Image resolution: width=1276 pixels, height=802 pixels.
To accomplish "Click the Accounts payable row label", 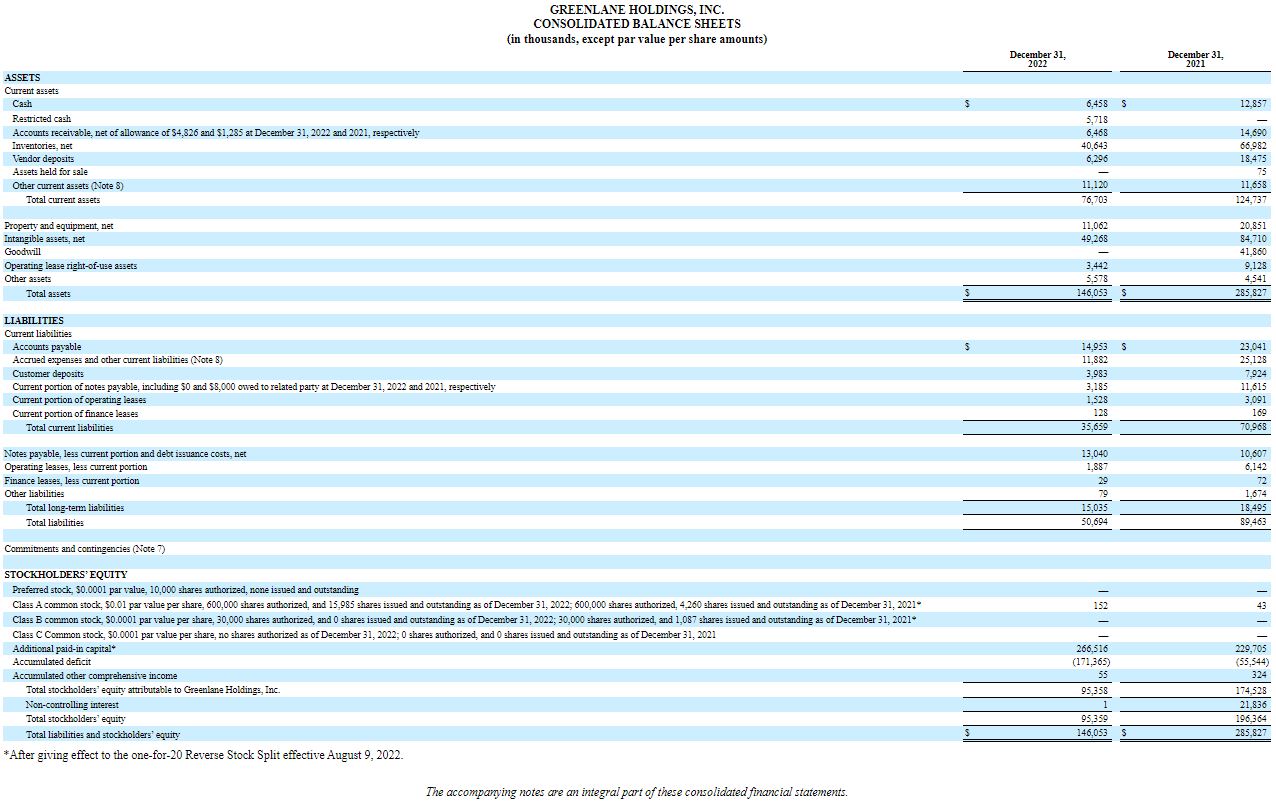I will click(x=47, y=347).
